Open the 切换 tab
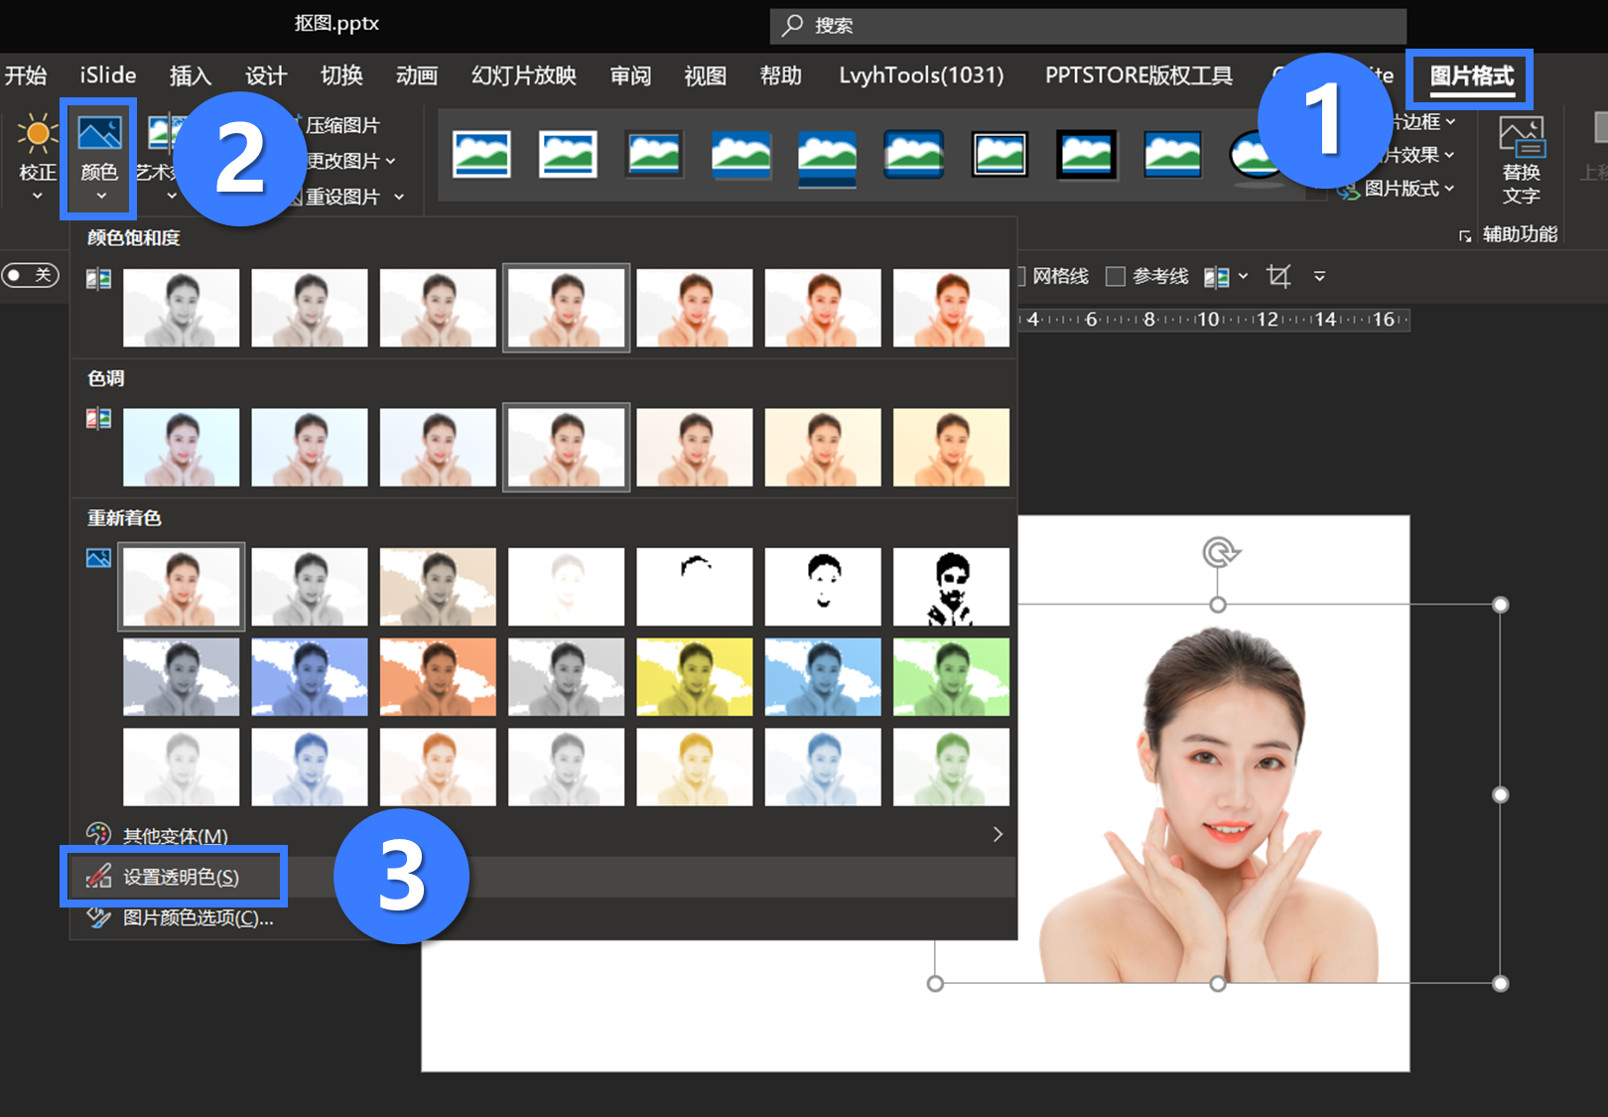 coord(341,76)
